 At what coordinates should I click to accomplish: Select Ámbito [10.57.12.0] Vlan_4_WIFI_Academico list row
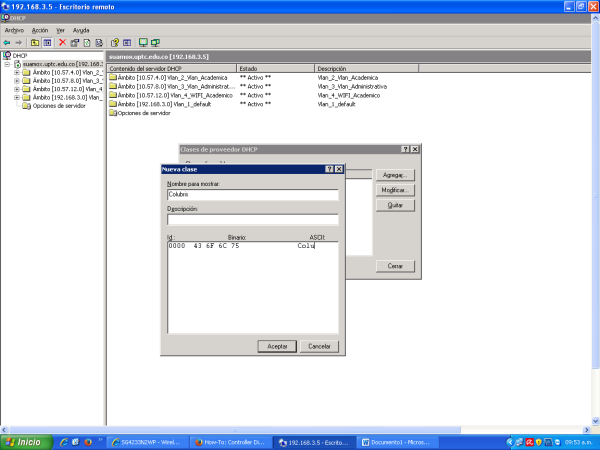(171, 95)
